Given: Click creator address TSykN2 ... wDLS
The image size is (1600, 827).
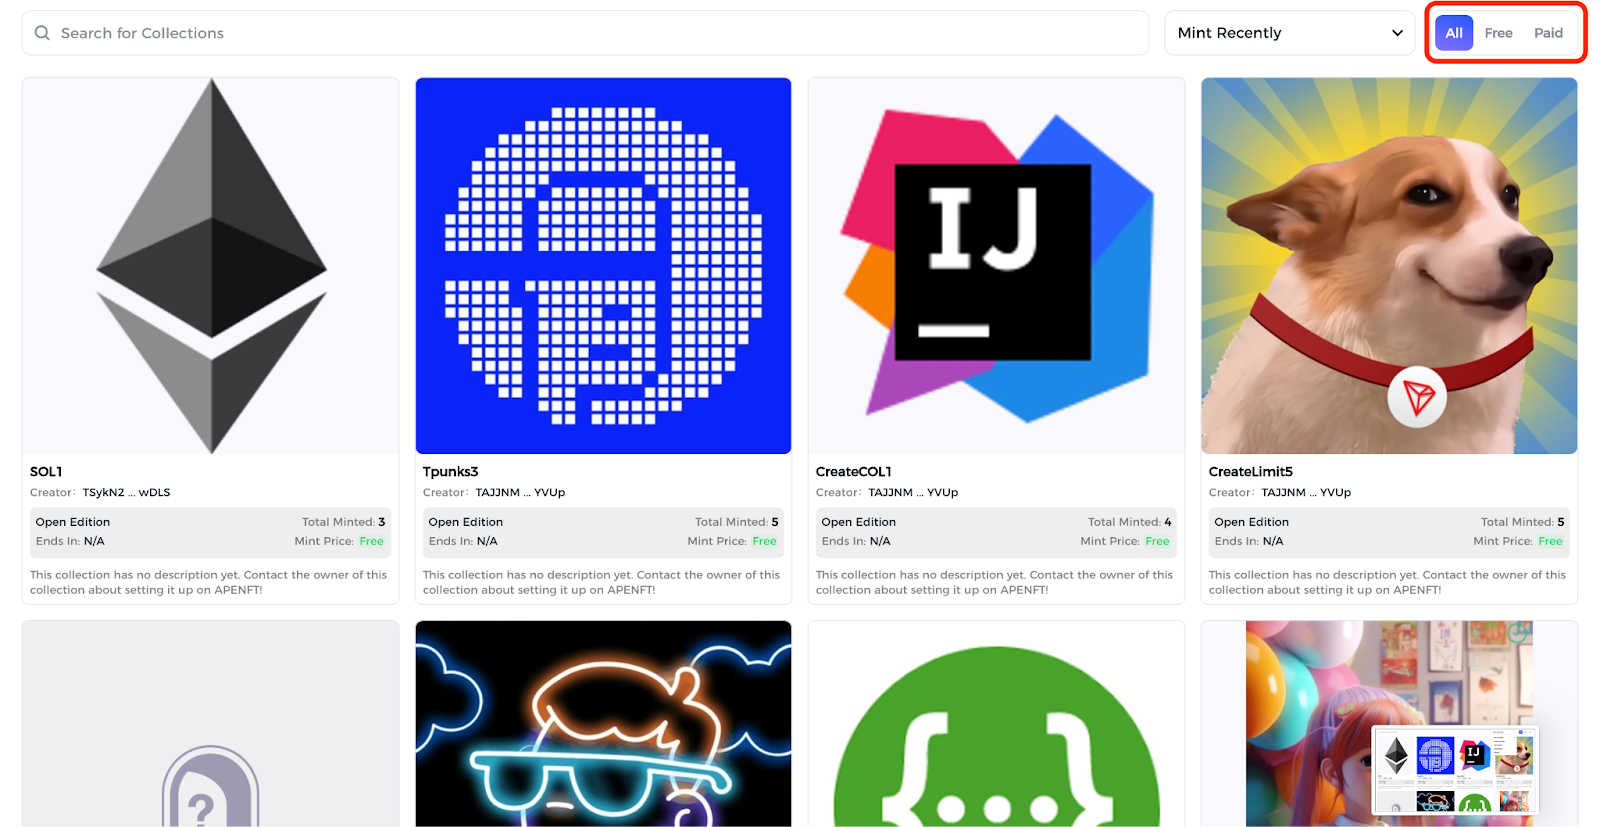Looking at the screenshot, I should (x=126, y=492).
